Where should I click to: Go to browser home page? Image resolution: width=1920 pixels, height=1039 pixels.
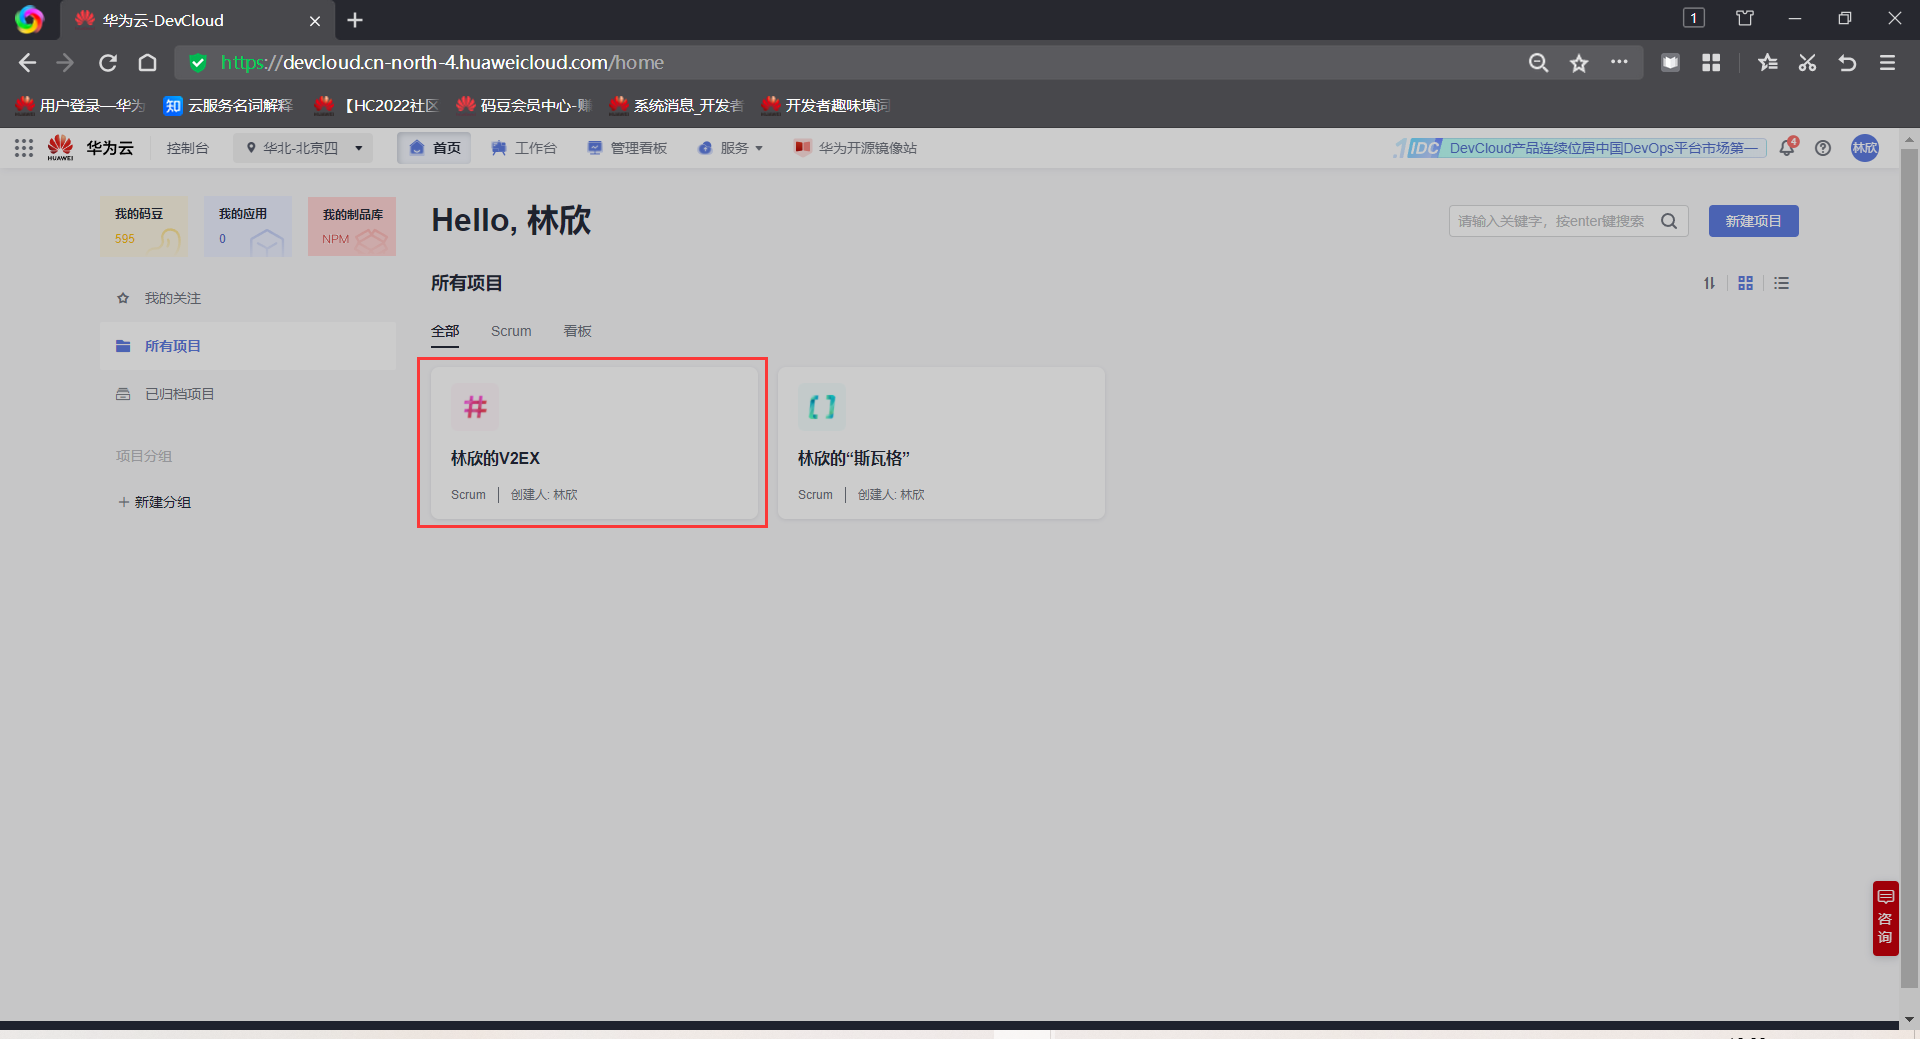click(148, 63)
